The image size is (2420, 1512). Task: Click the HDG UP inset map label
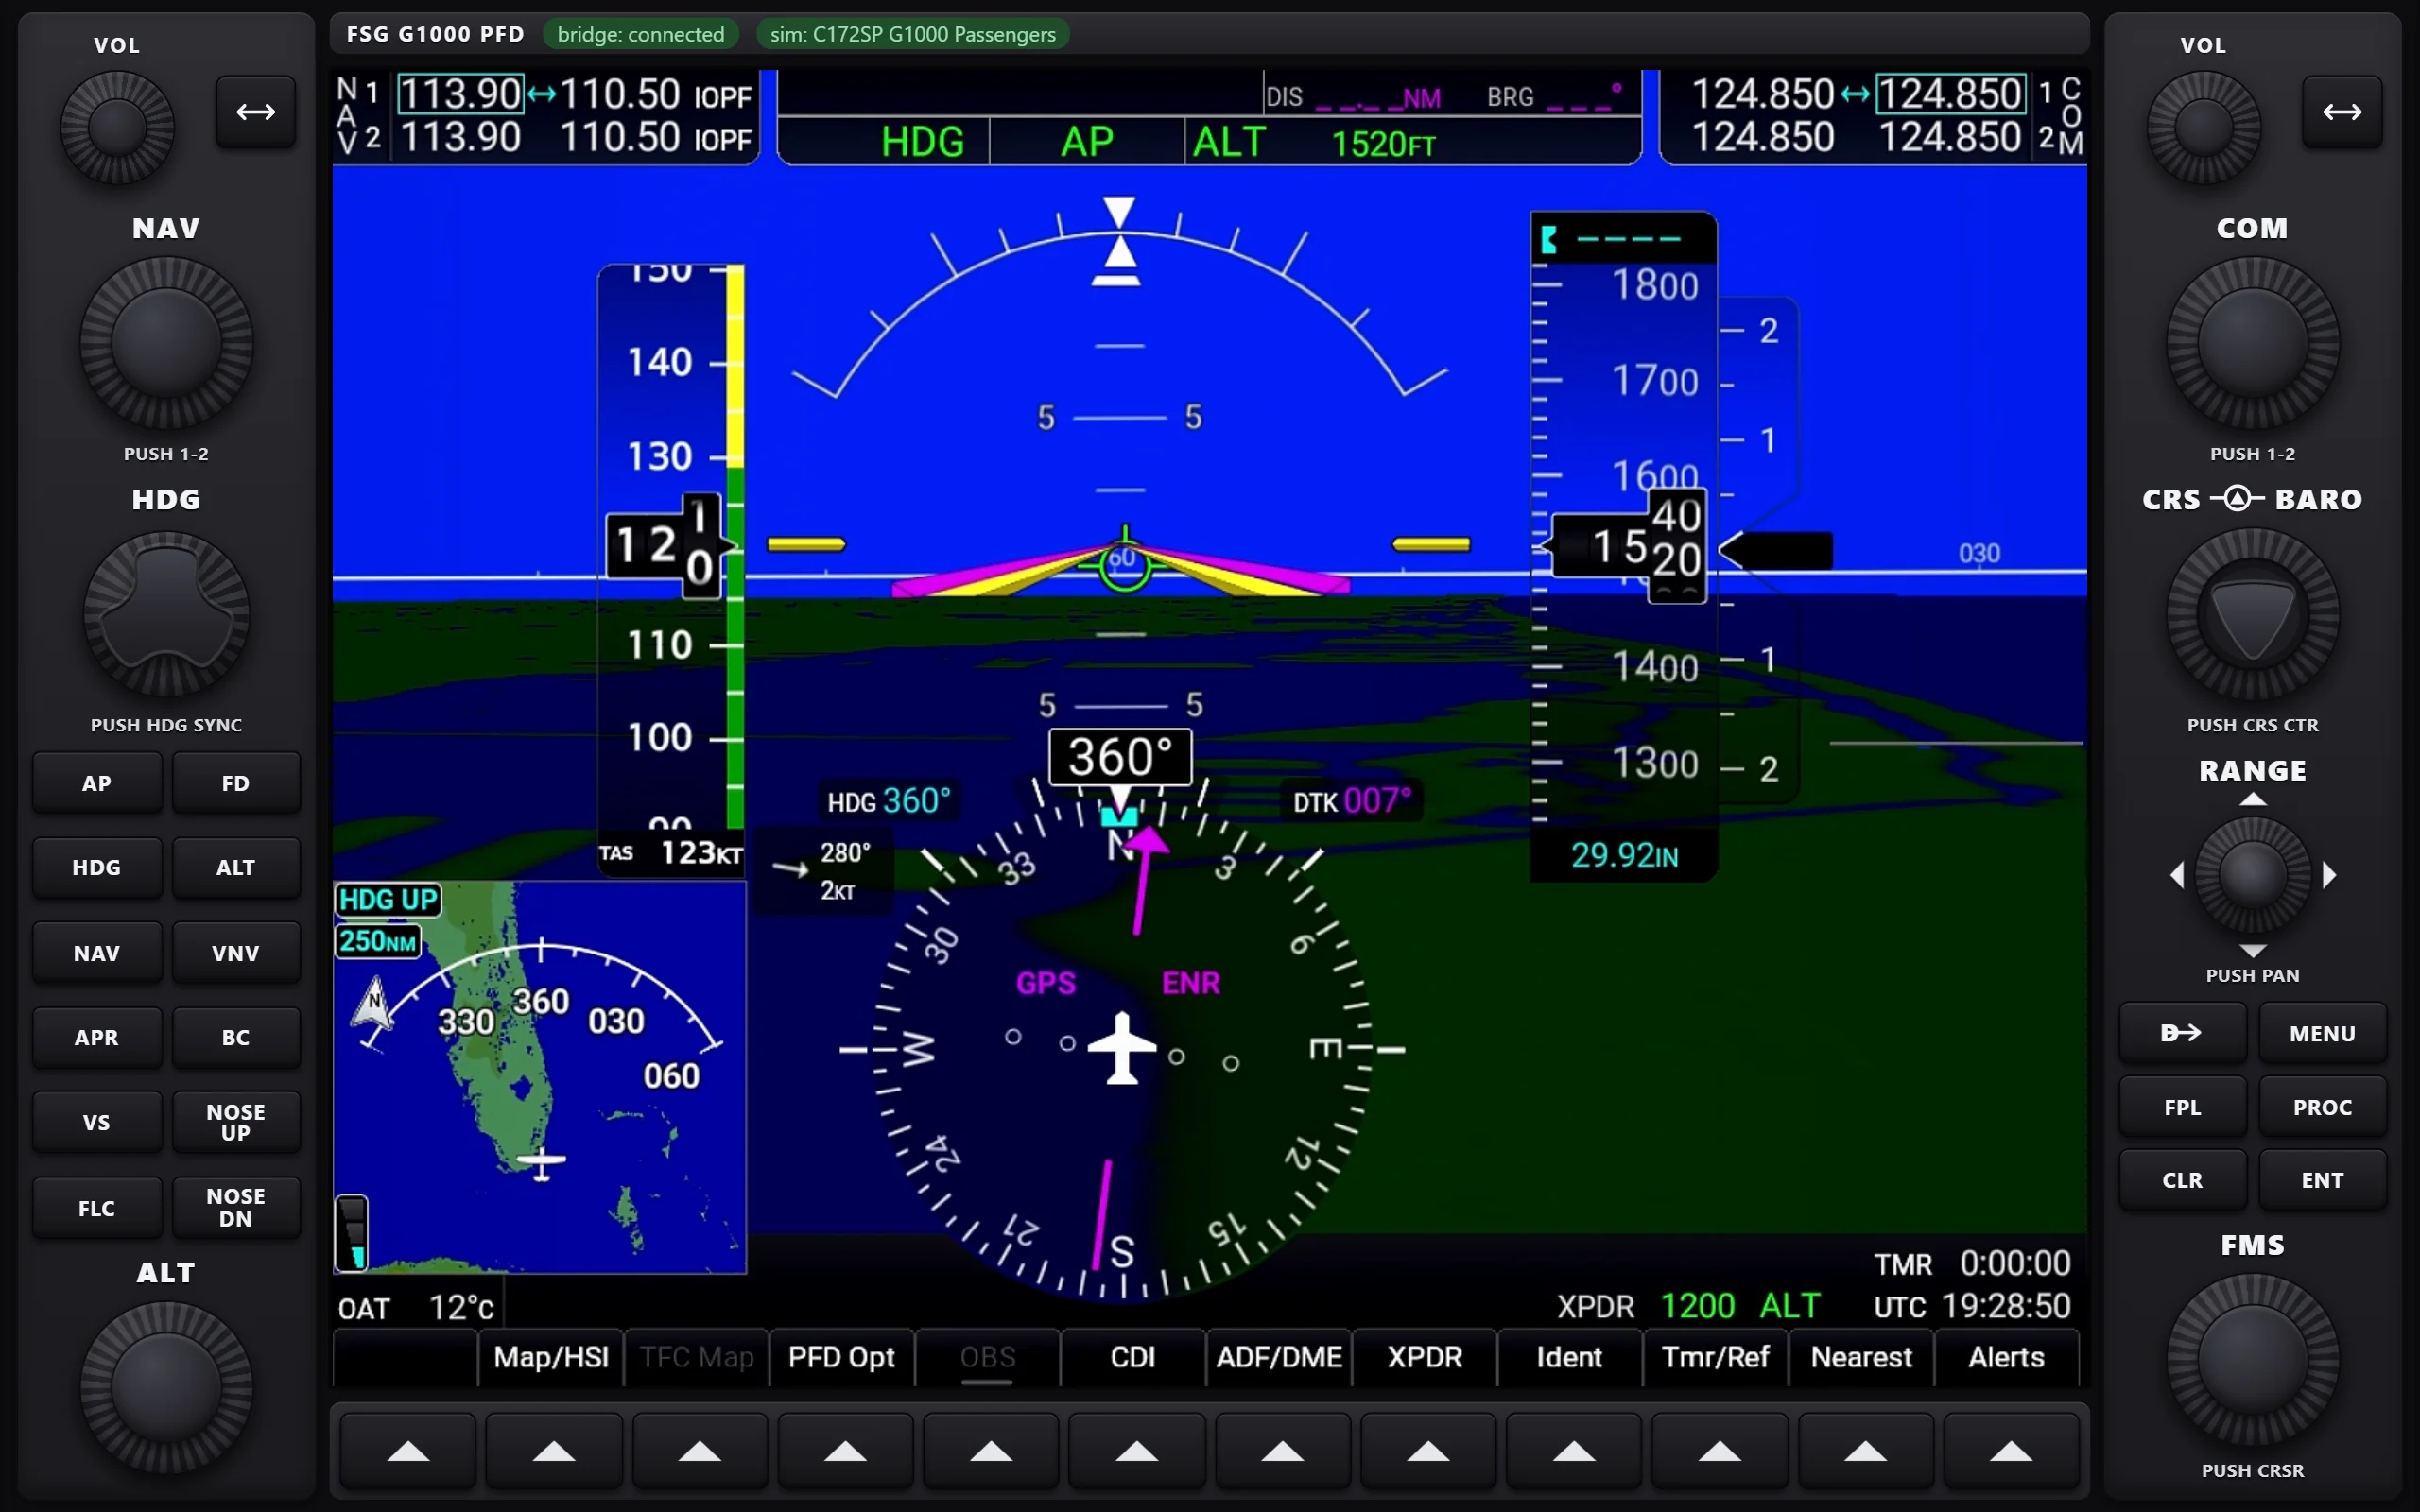tap(388, 900)
